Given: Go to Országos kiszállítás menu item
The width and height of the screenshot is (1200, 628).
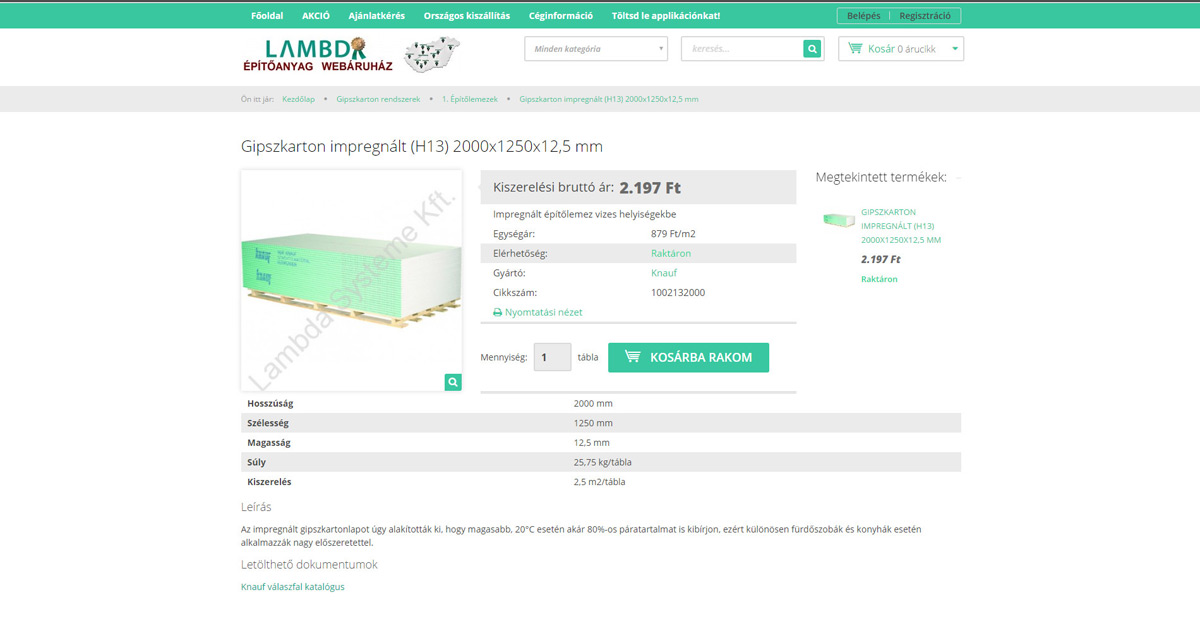Looking at the screenshot, I should [x=467, y=16].
